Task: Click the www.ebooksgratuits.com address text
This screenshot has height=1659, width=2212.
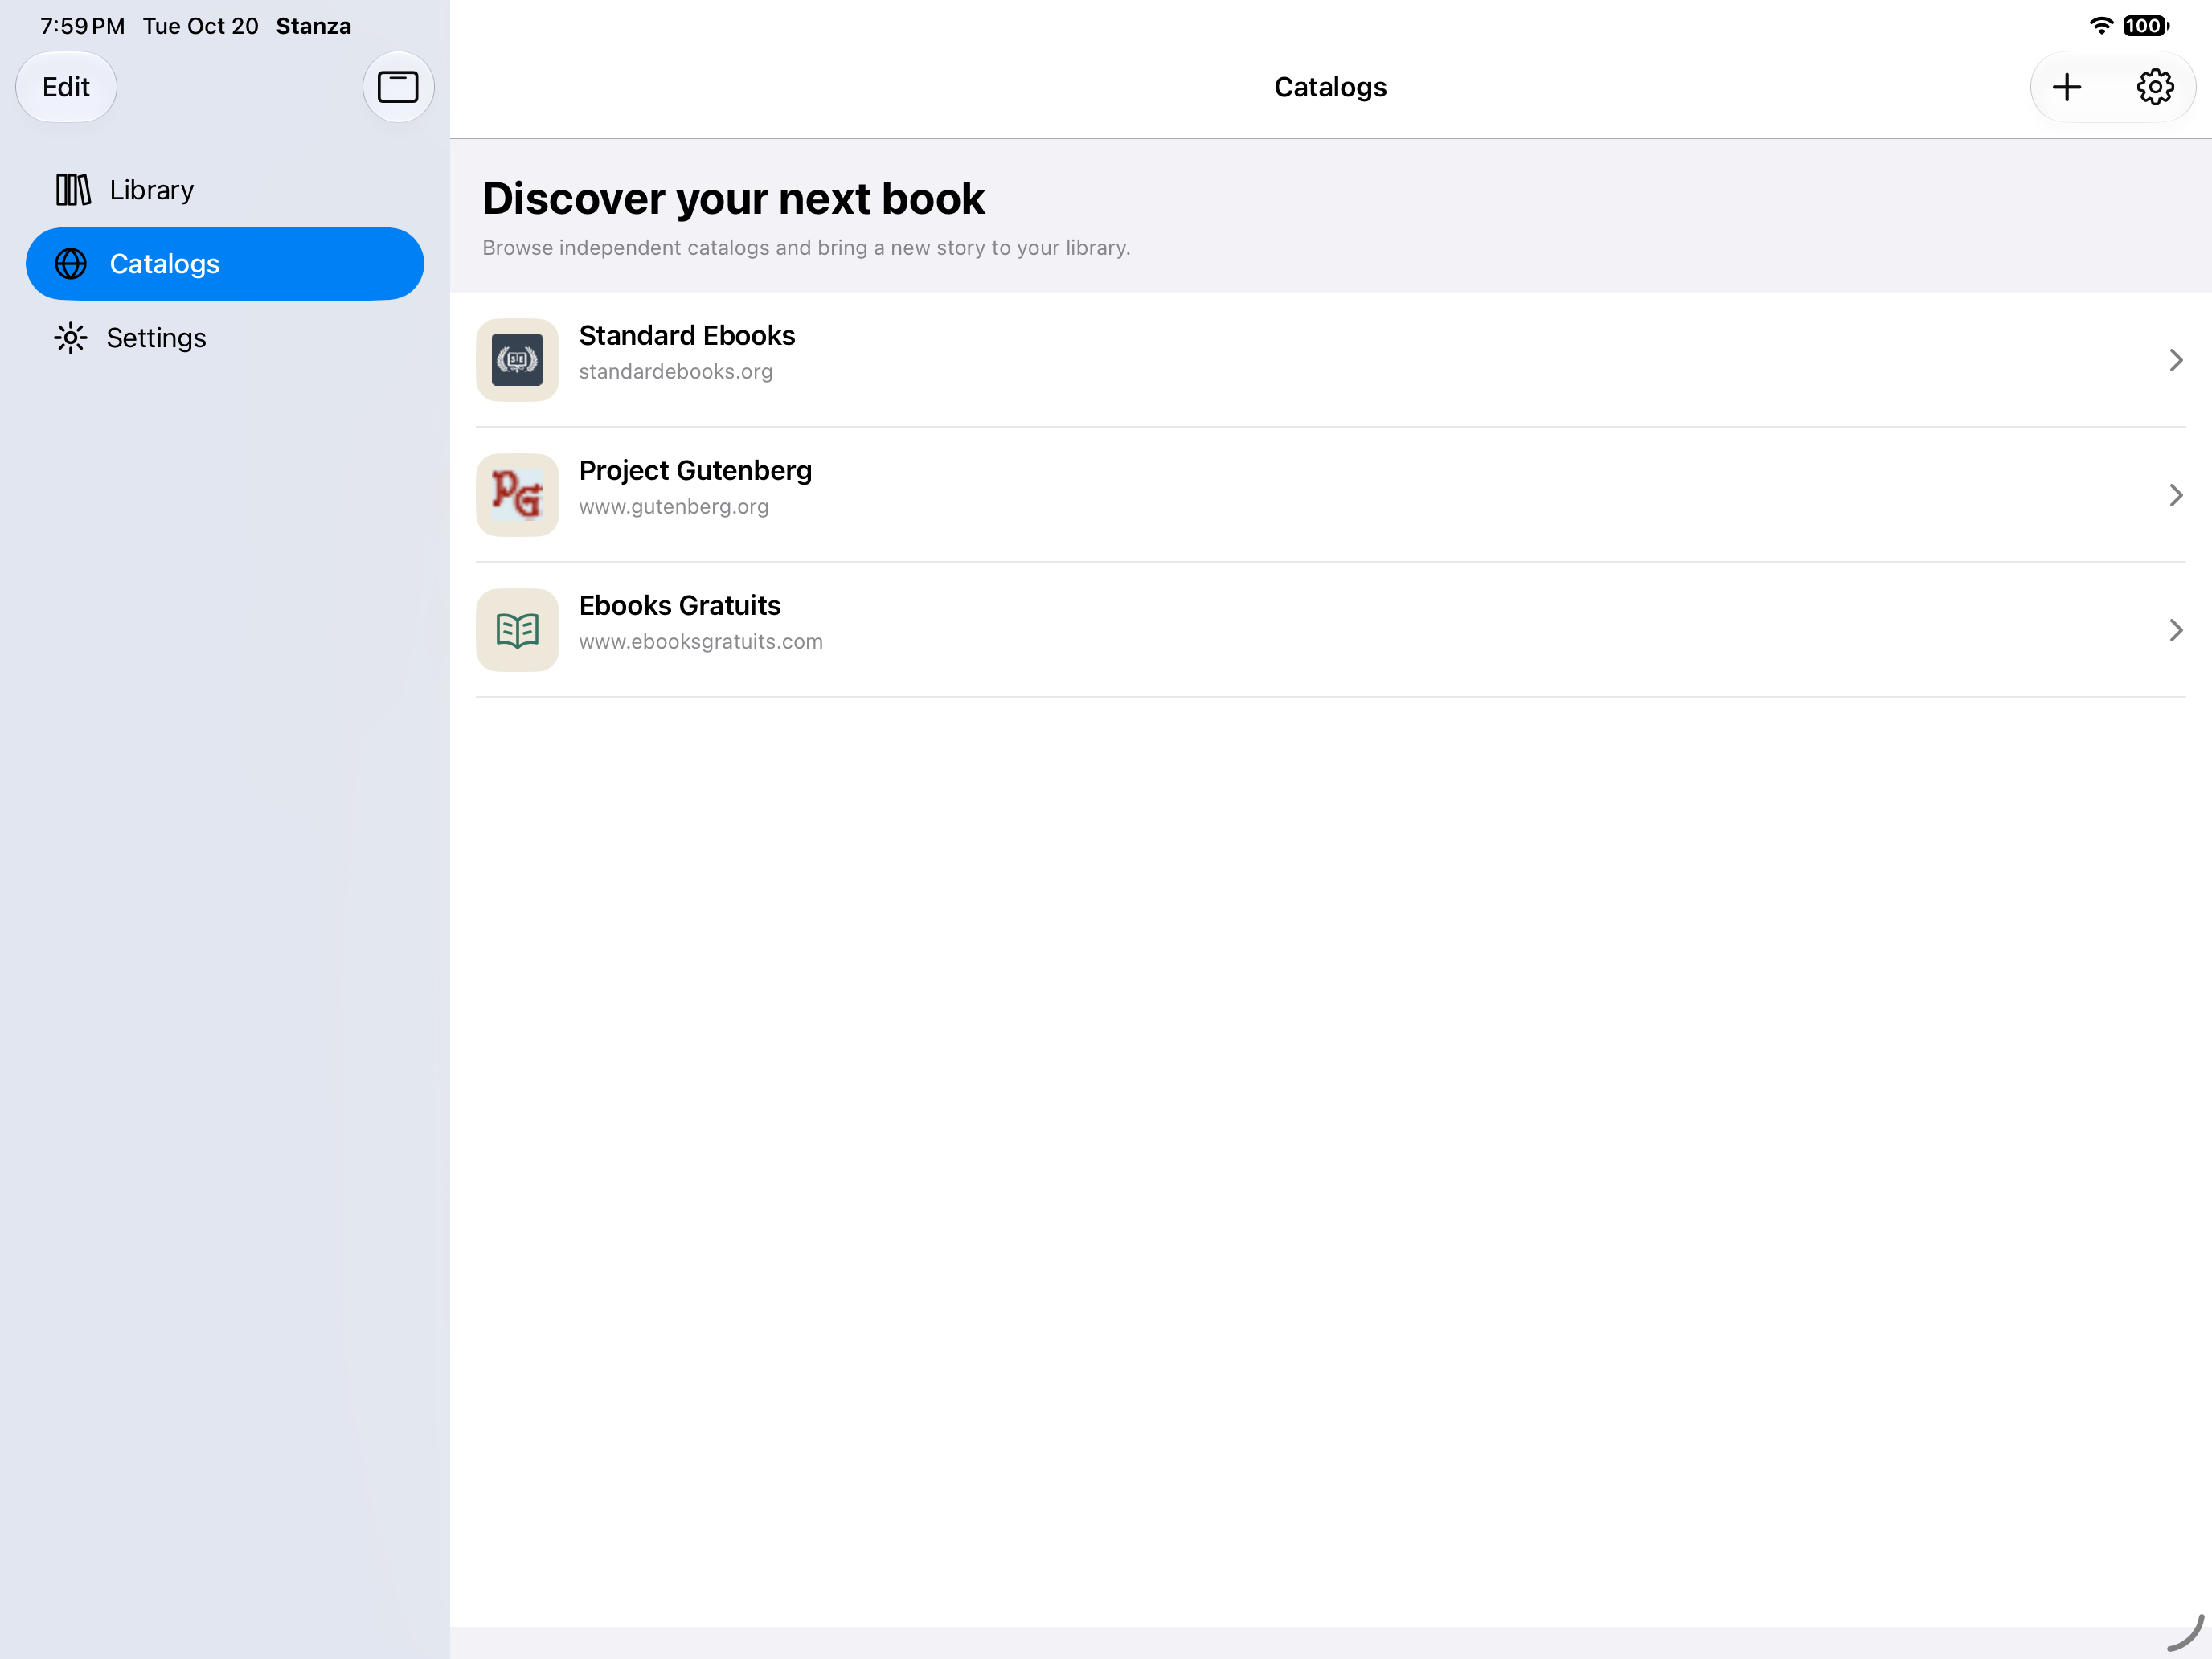Action: 701,642
